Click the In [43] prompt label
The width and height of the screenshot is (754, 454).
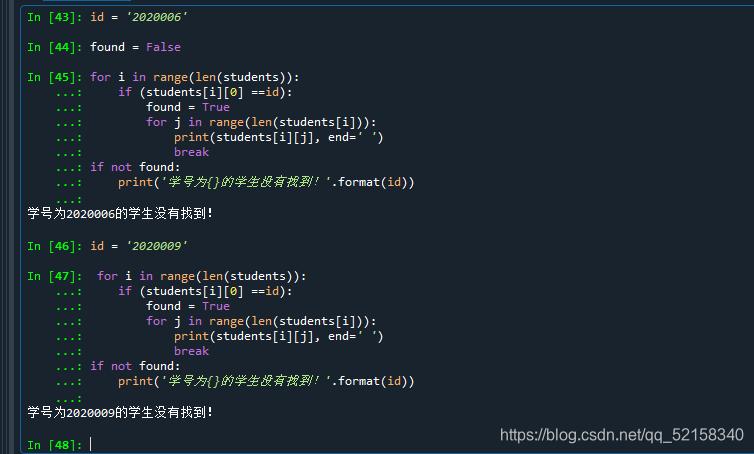(x=55, y=17)
